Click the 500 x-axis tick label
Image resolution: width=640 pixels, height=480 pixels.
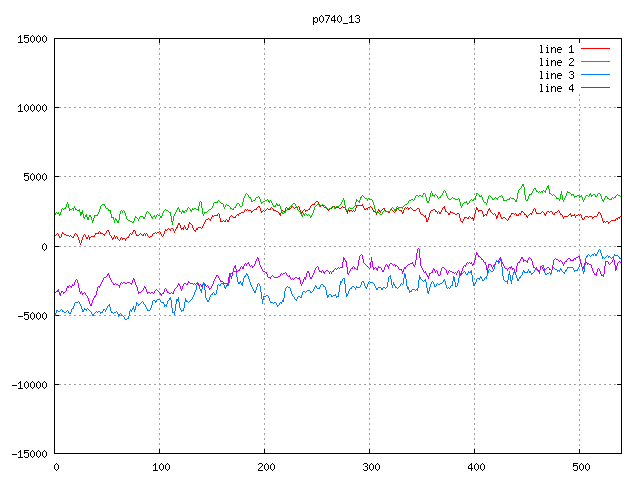(x=580, y=467)
